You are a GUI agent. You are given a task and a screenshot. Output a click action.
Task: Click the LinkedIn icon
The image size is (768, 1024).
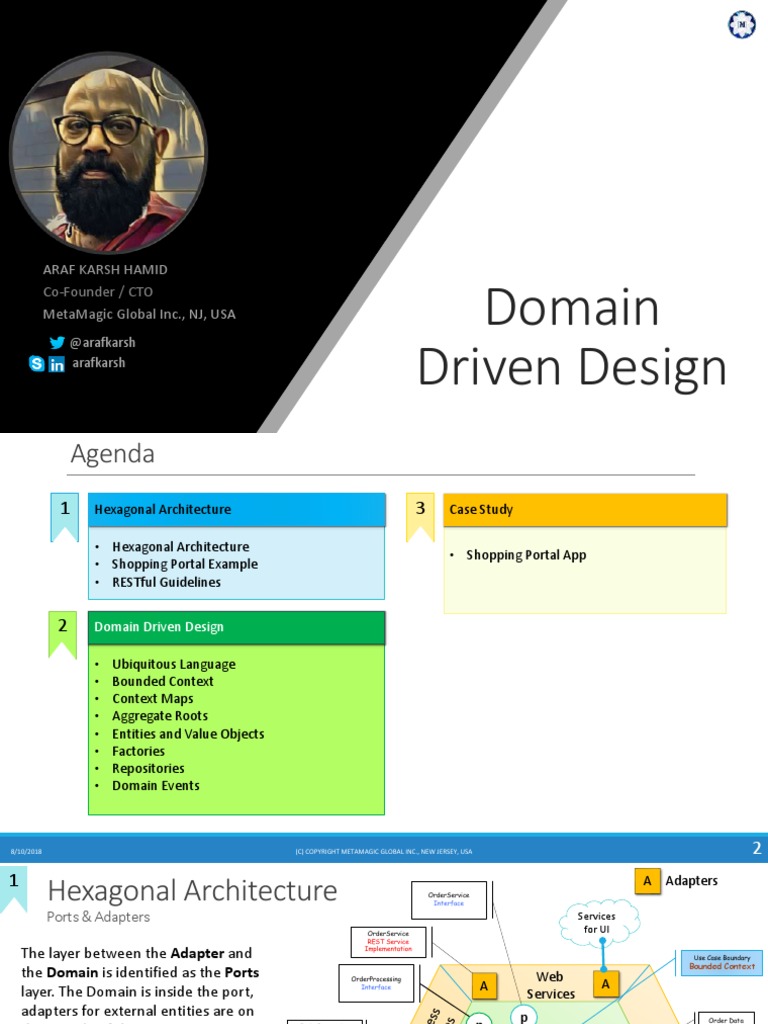click(57, 364)
